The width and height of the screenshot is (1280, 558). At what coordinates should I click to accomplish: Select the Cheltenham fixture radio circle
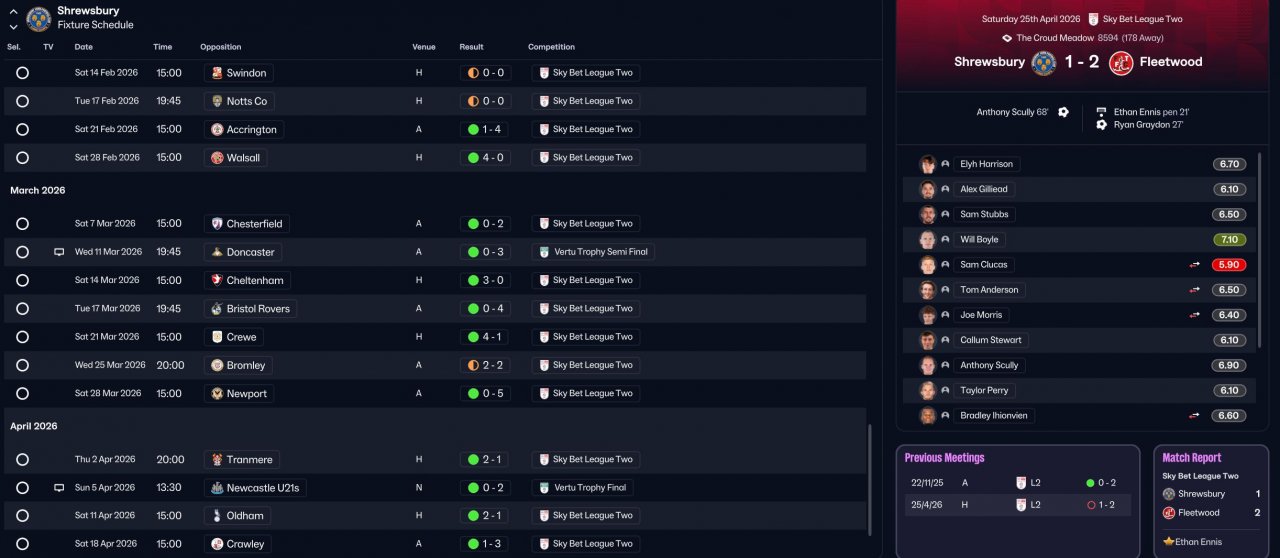(x=22, y=280)
